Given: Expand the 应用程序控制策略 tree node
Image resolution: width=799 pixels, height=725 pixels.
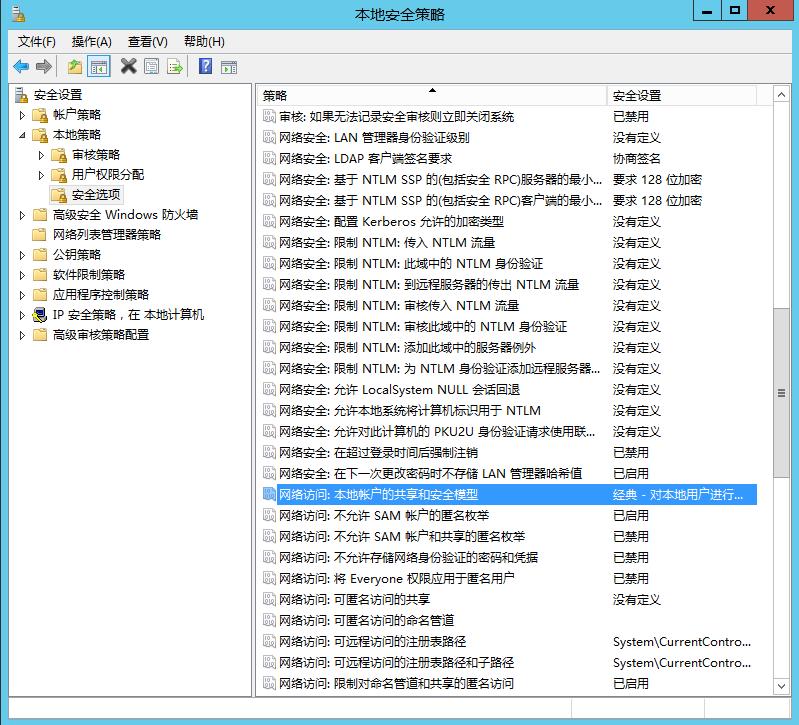Looking at the screenshot, I should click(x=22, y=295).
